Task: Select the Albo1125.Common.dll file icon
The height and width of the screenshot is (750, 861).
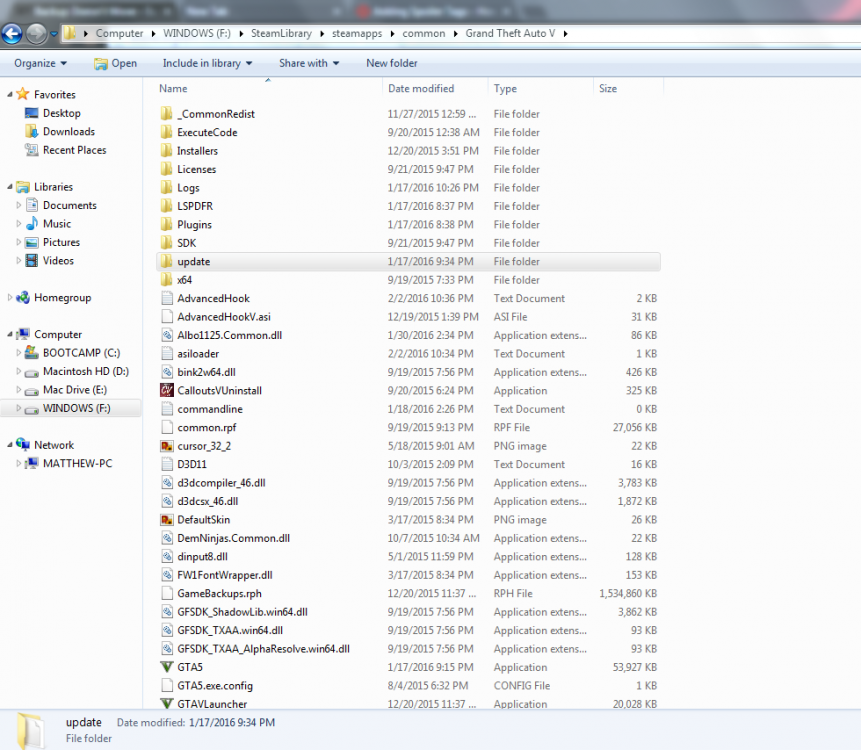Action: tap(167, 335)
